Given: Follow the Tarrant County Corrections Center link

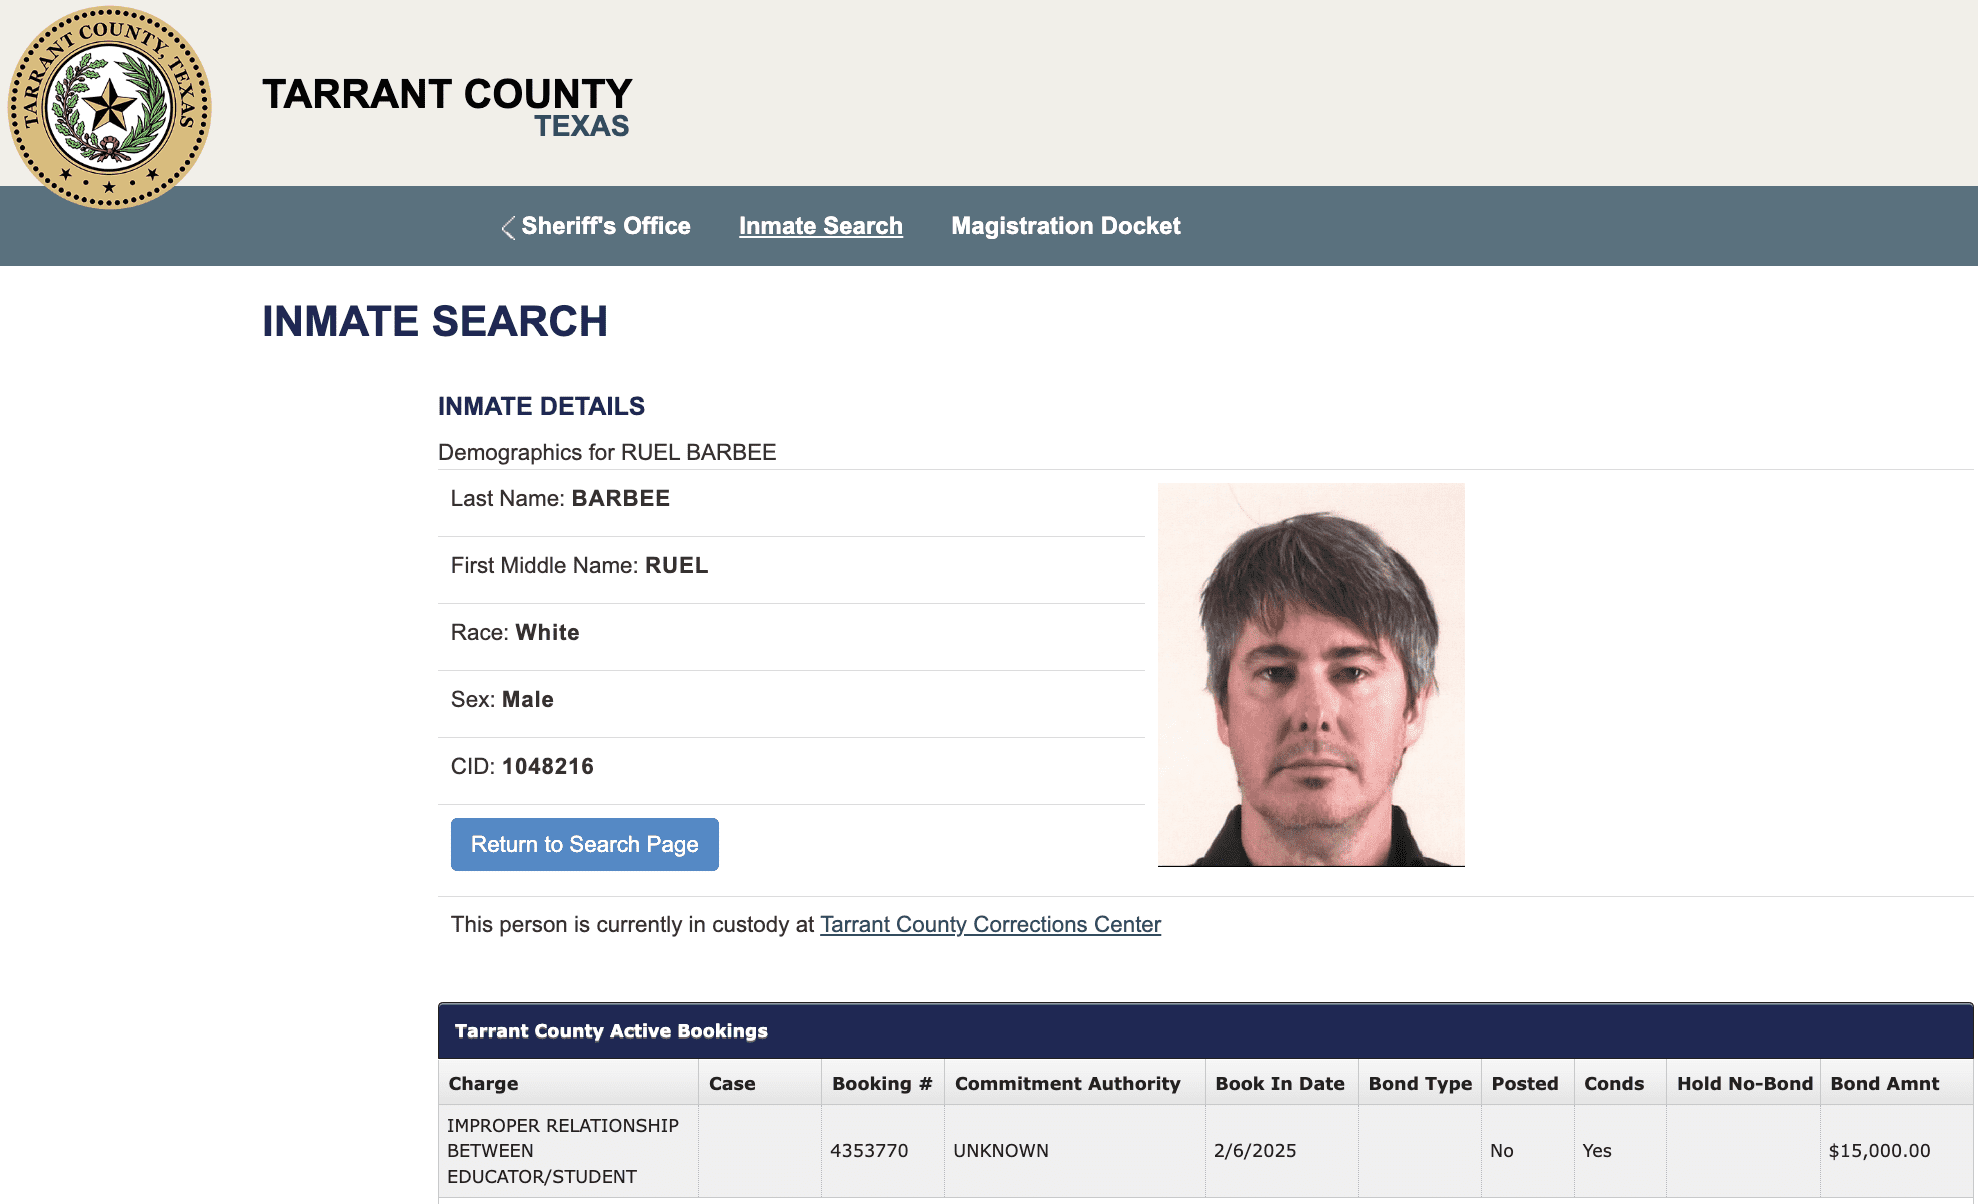Looking at the screenshot, I should coord(990,924).
